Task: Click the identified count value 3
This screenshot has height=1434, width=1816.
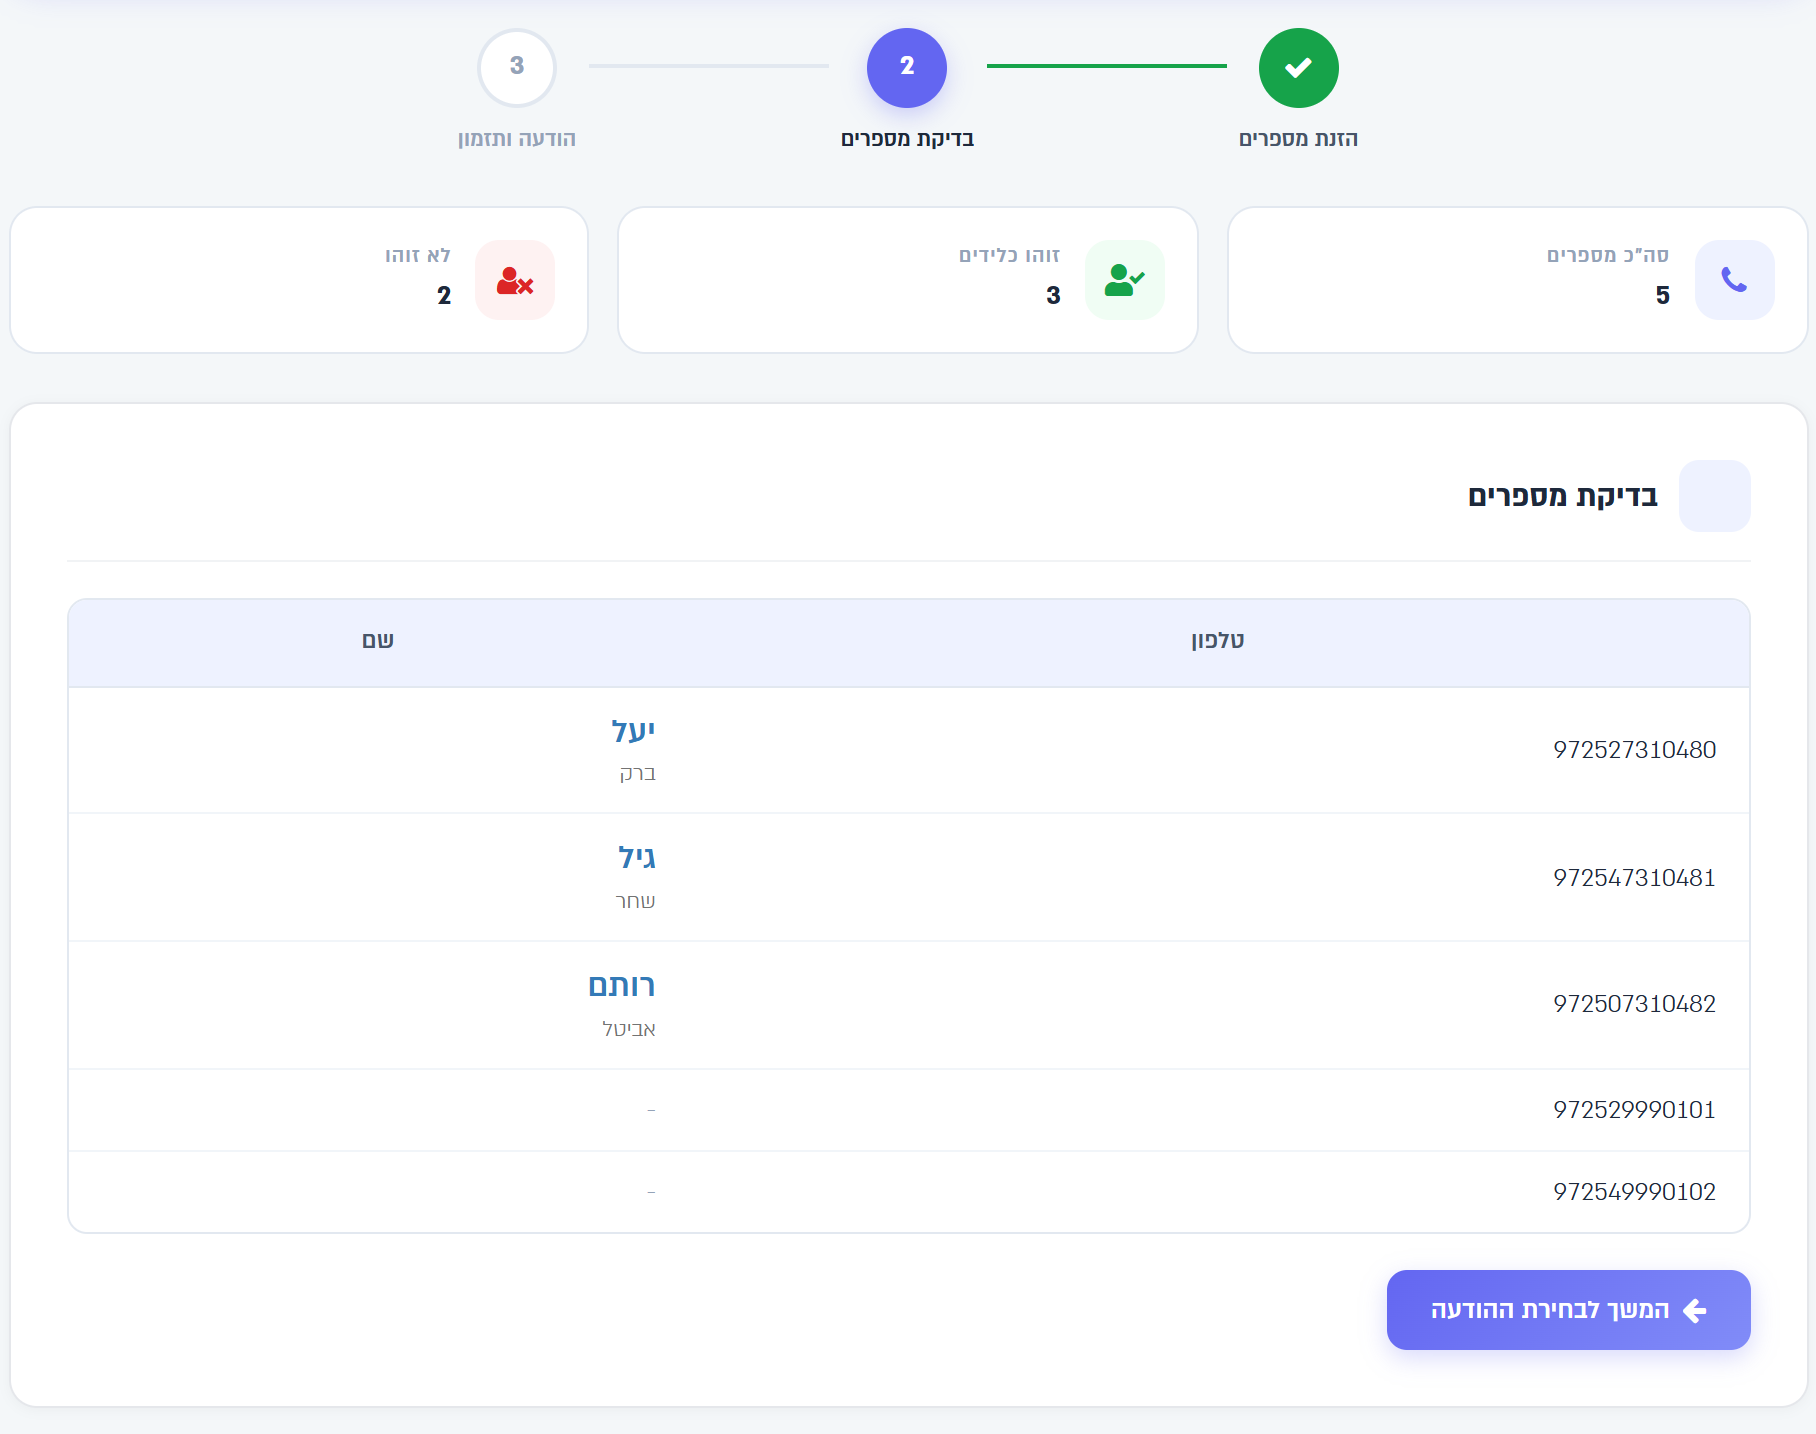Action: click(x=1053, y=296)
